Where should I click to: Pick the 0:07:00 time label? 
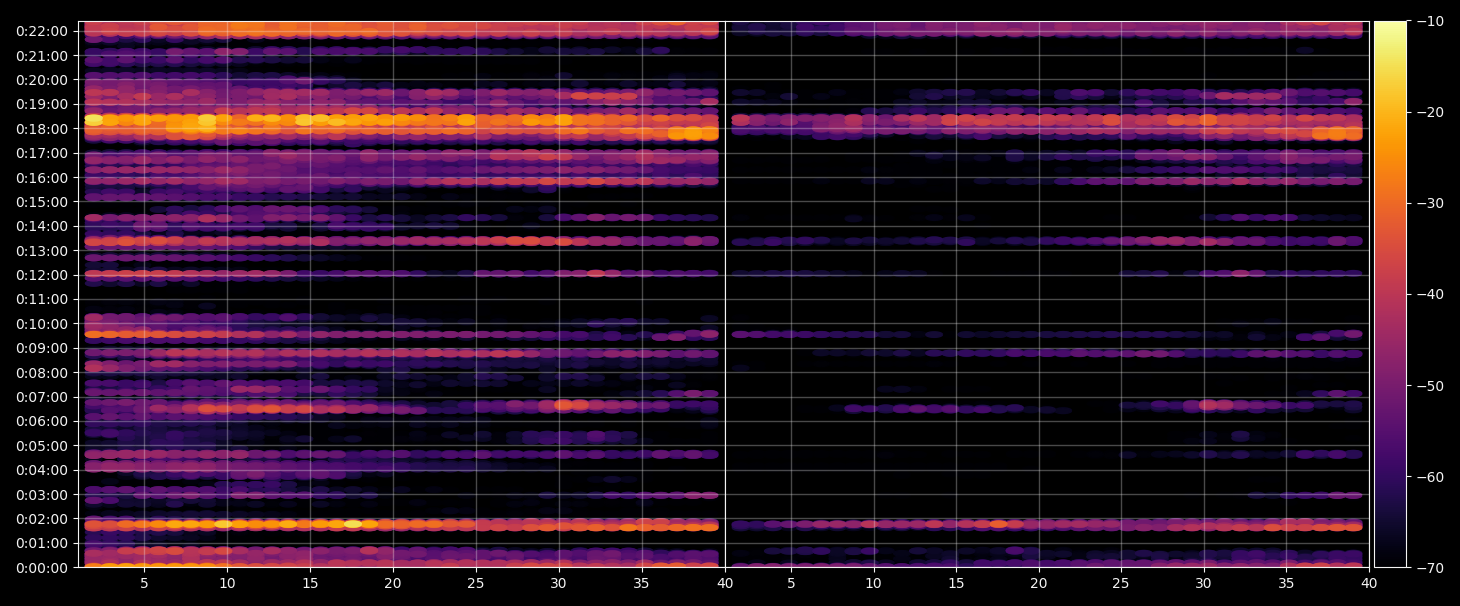(x=42, y=397)
